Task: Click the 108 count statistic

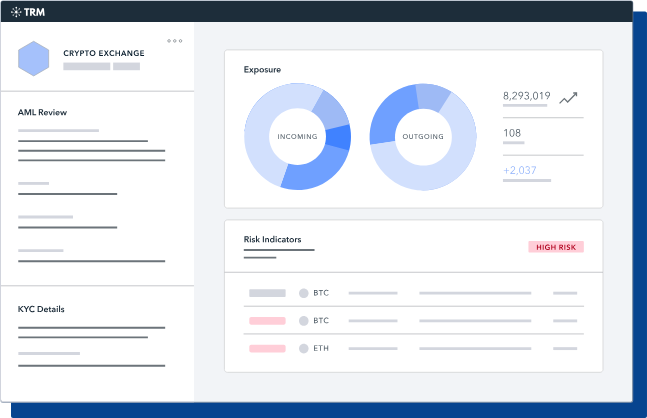Action: (x=512, y=133)
